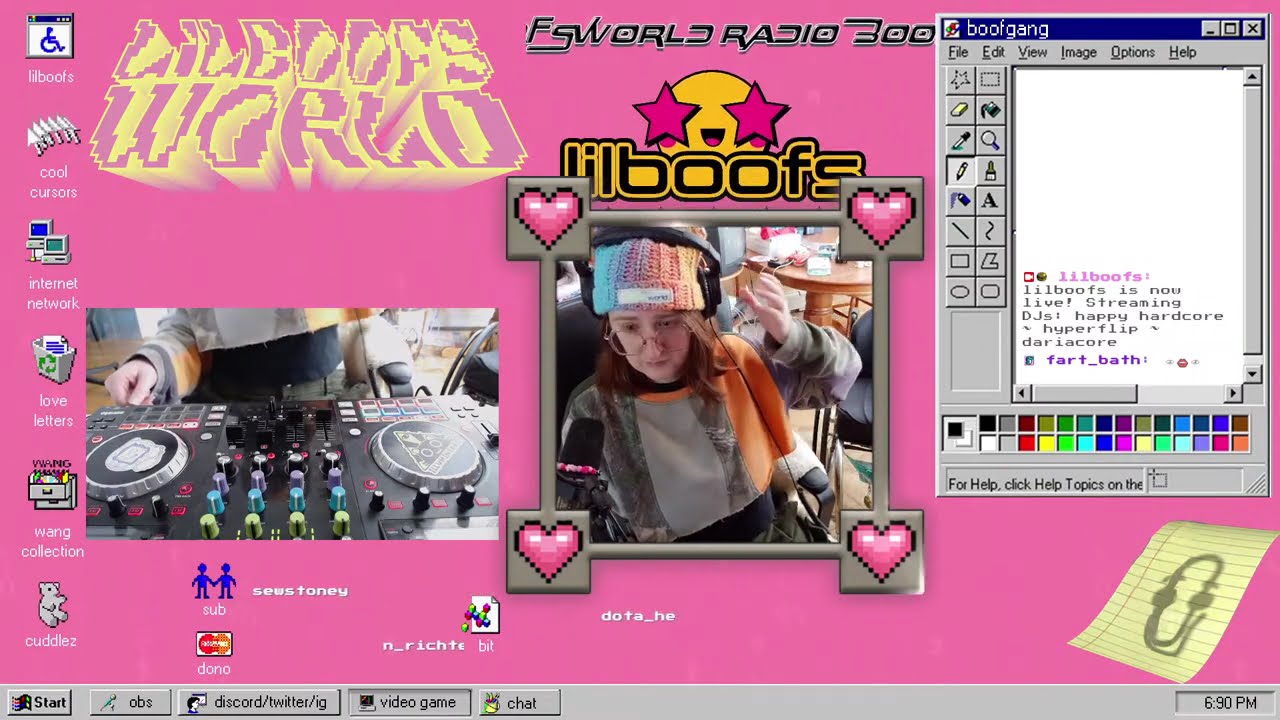The image size is (1280, 720).
Task: Choose the Fill With Color bucket
Action: coord(990,109)
